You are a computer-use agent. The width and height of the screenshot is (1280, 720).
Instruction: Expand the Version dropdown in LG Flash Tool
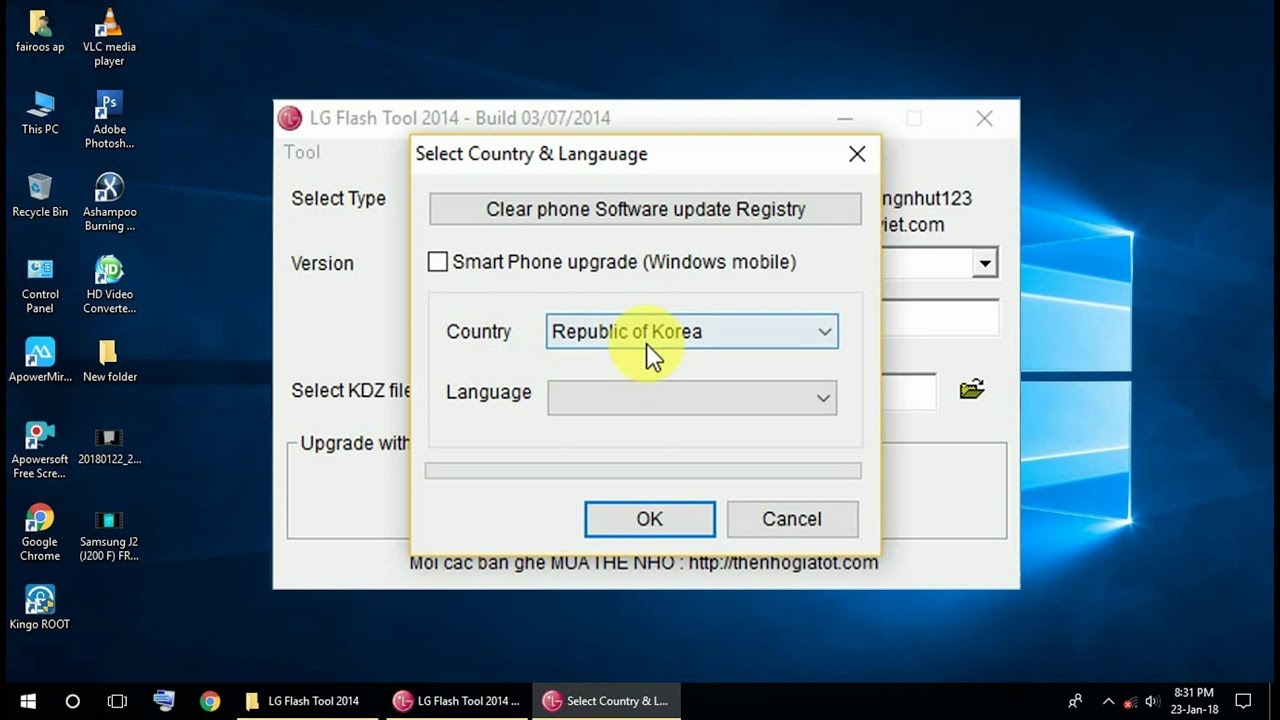(985, 264)
